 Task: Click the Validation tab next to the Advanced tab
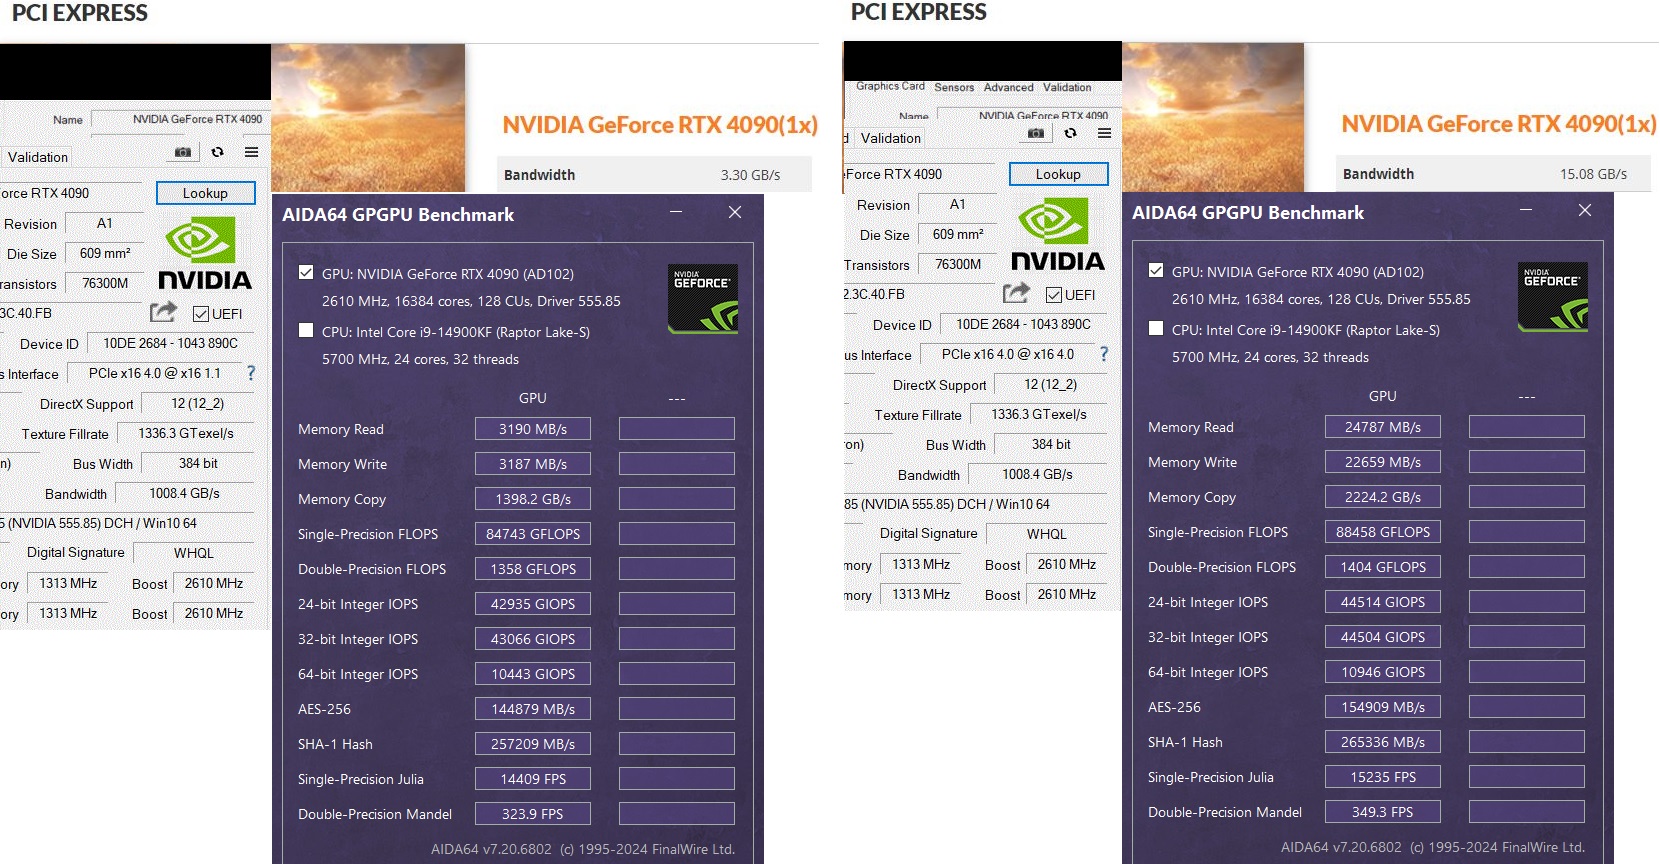[x=1067, y=87]
